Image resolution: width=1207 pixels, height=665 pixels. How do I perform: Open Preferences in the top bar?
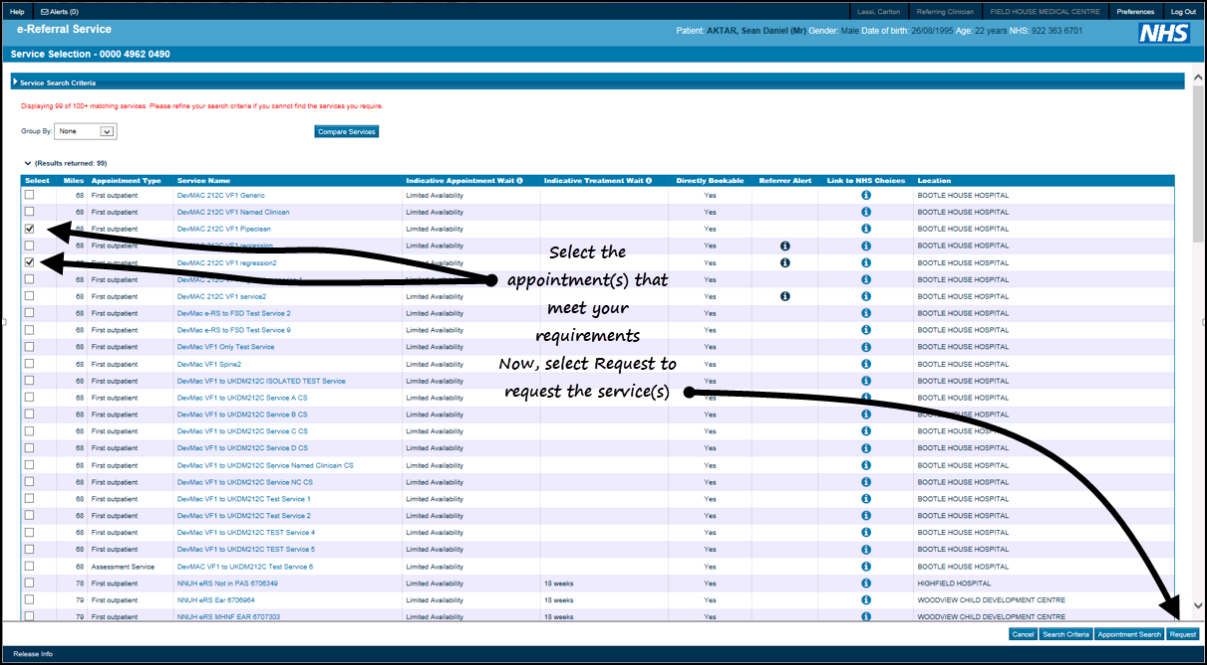point(1134,12)
